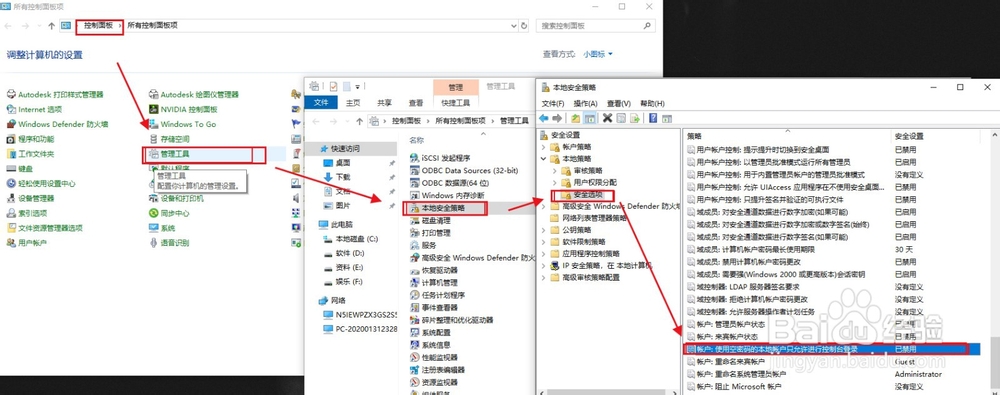Switch to the 快捷工具 ribbon tab

tap(455, 102)
